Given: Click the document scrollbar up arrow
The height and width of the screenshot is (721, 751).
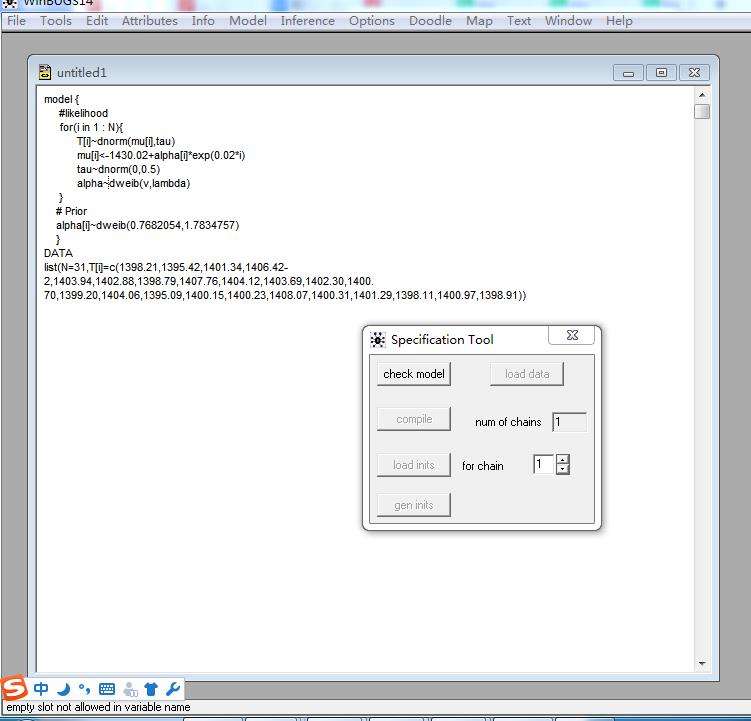Looking at the screenshot, I should [702, 95].
